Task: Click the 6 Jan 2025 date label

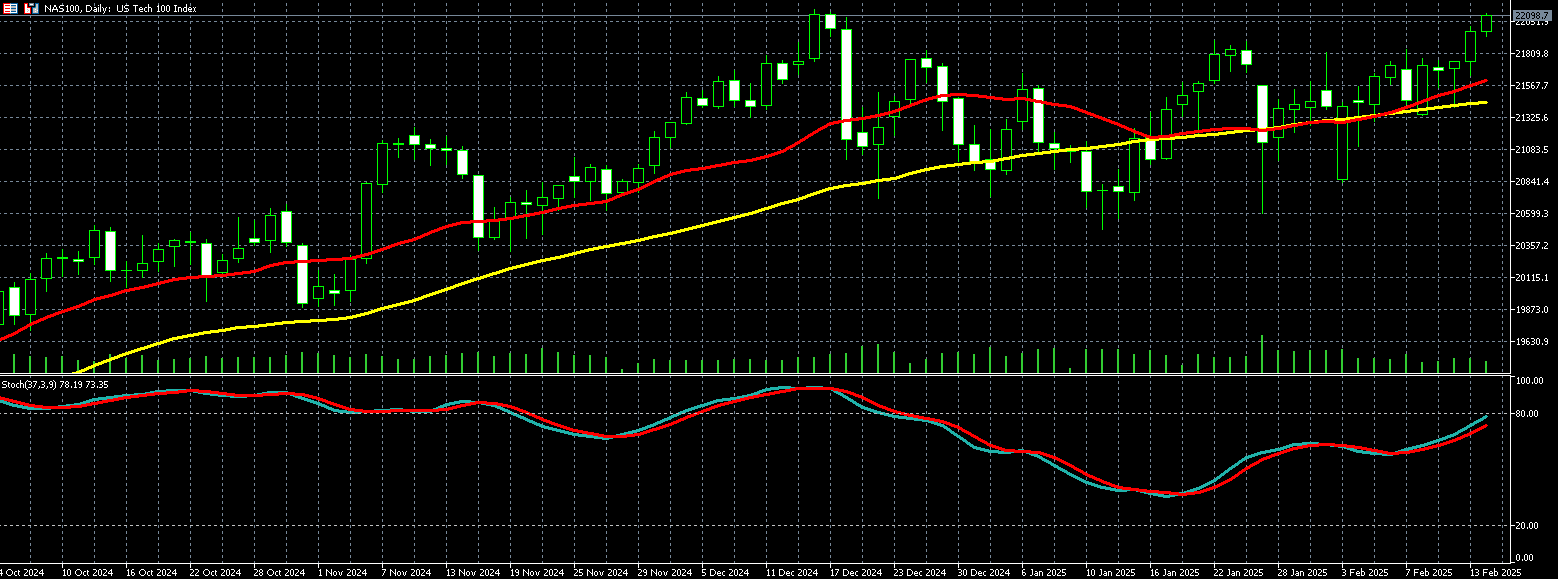Action: pyautogui.click(x=1046, y=573)
